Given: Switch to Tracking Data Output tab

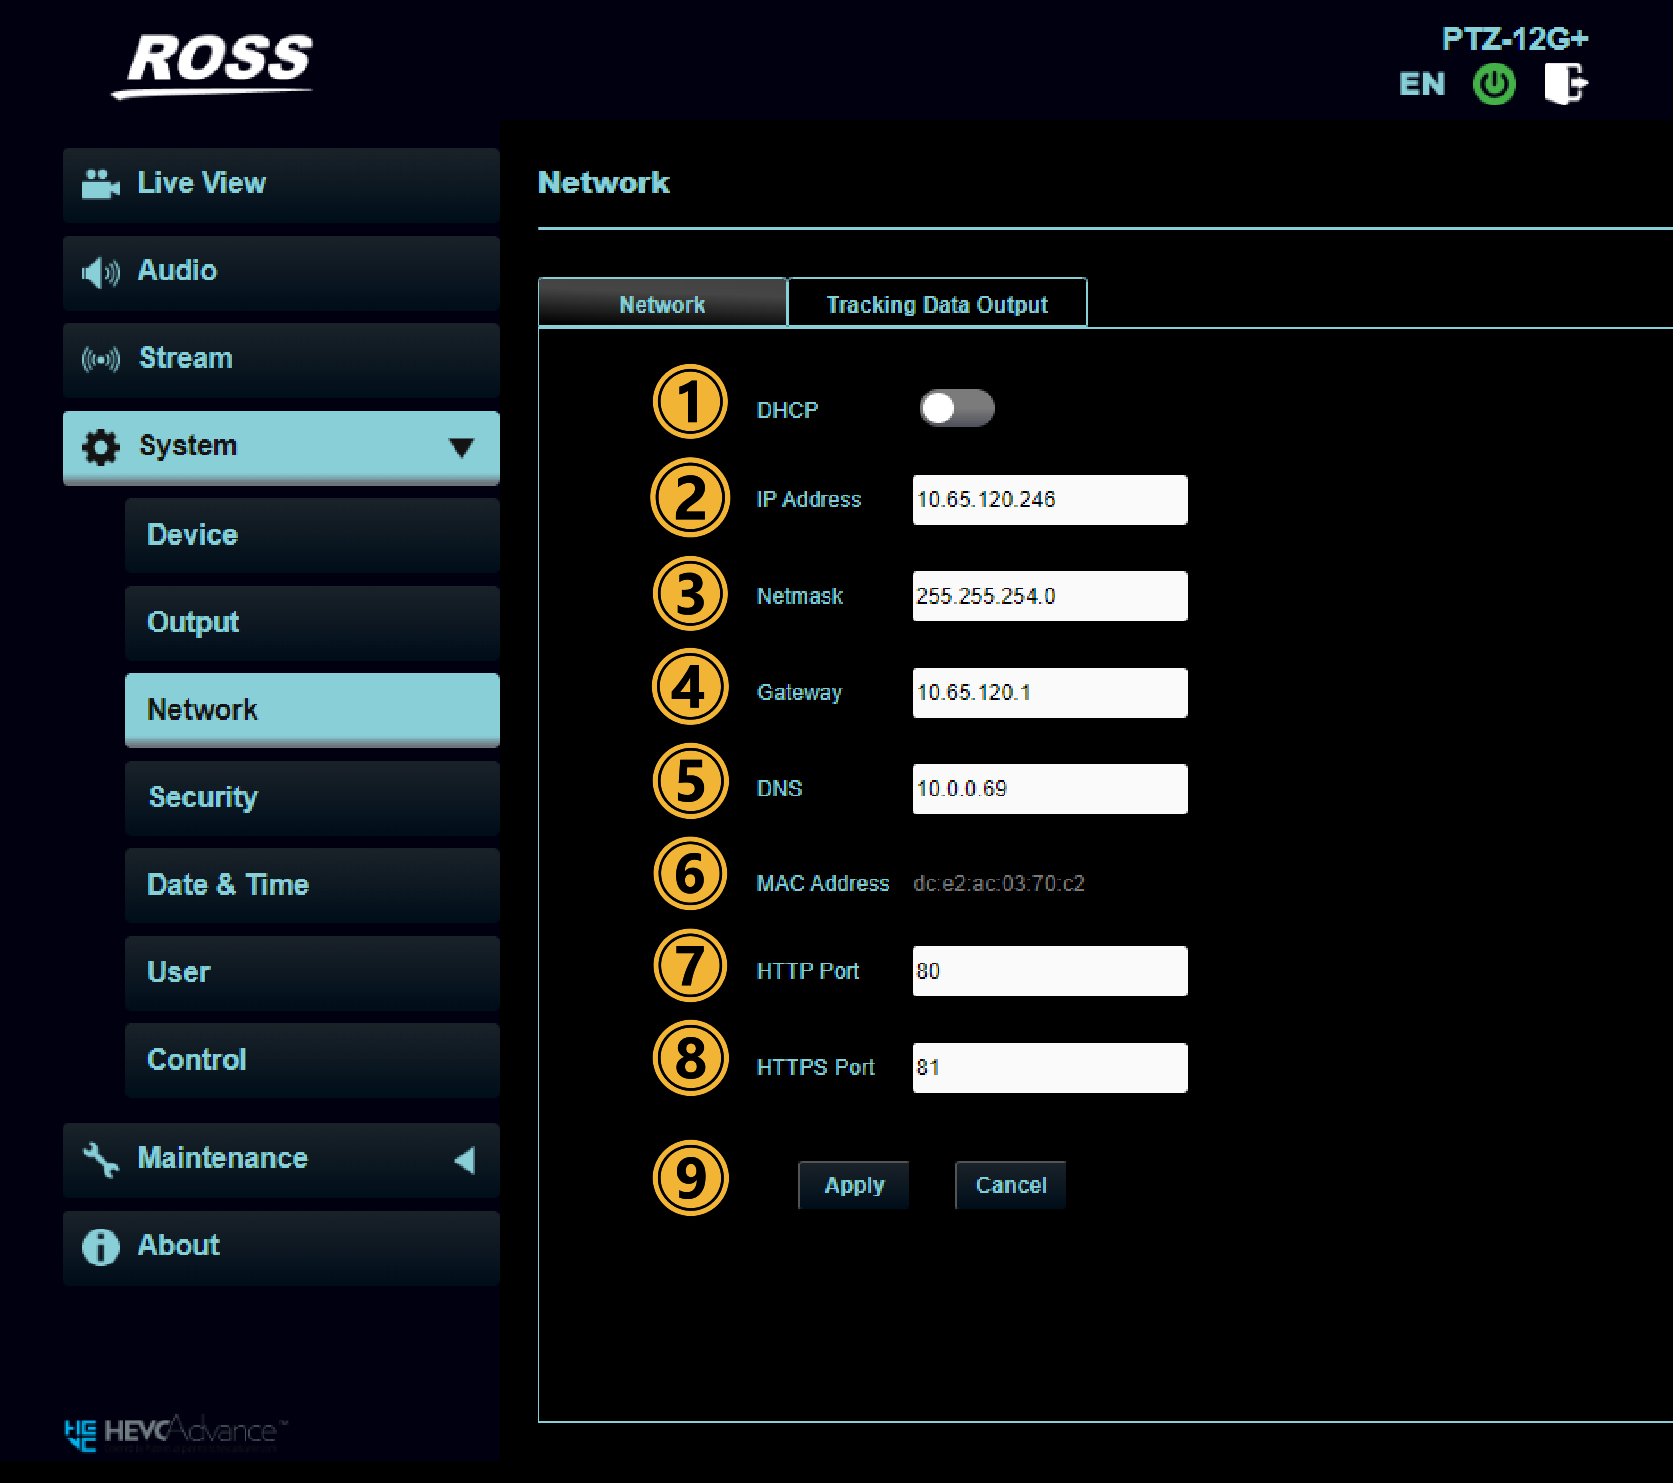Looking at the screenshot, I should point(937,304).
